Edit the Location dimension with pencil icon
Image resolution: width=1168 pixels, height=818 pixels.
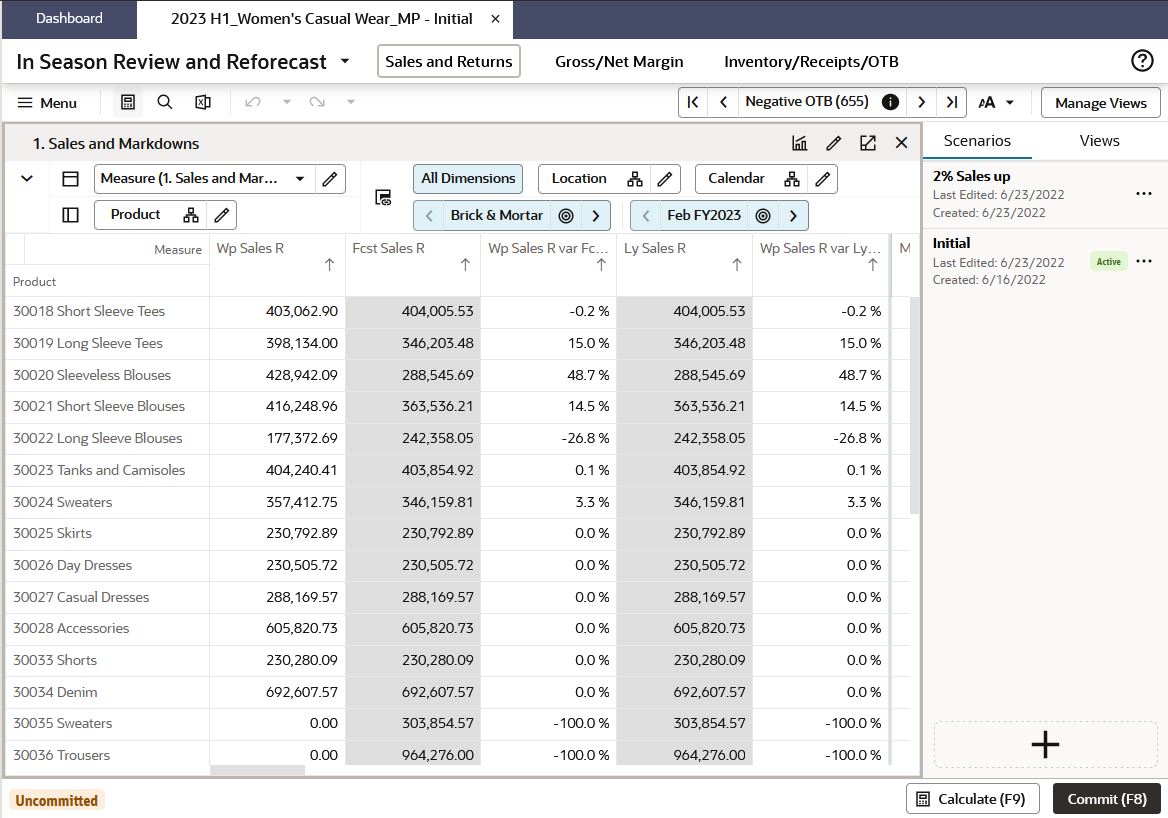pos(664,179)
